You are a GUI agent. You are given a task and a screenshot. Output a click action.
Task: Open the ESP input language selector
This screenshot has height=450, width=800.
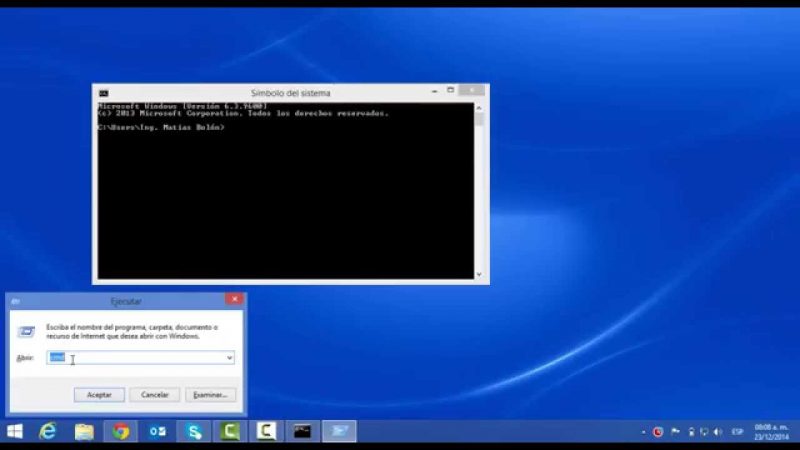tap(737, 432)
